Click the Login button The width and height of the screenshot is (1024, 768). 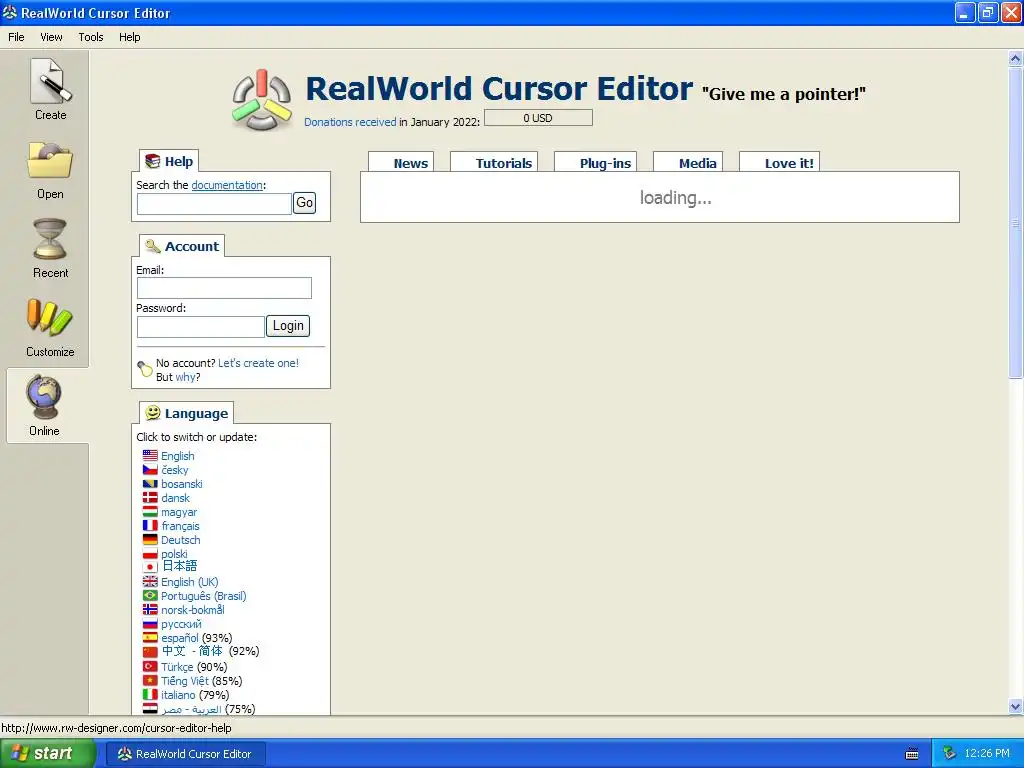pos(288,326)
